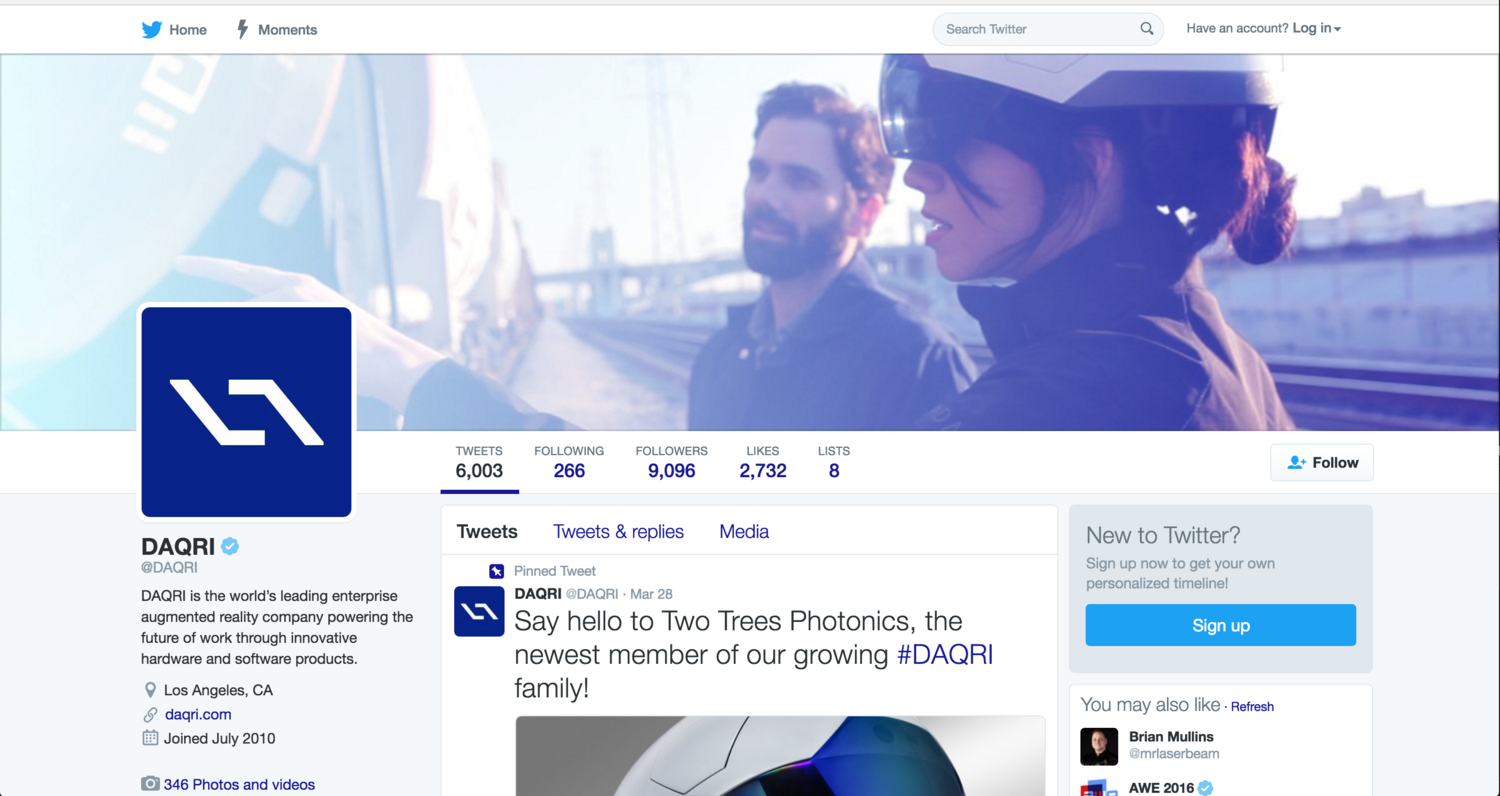
Task: Open the profile header banner photo
Action: 750,242
